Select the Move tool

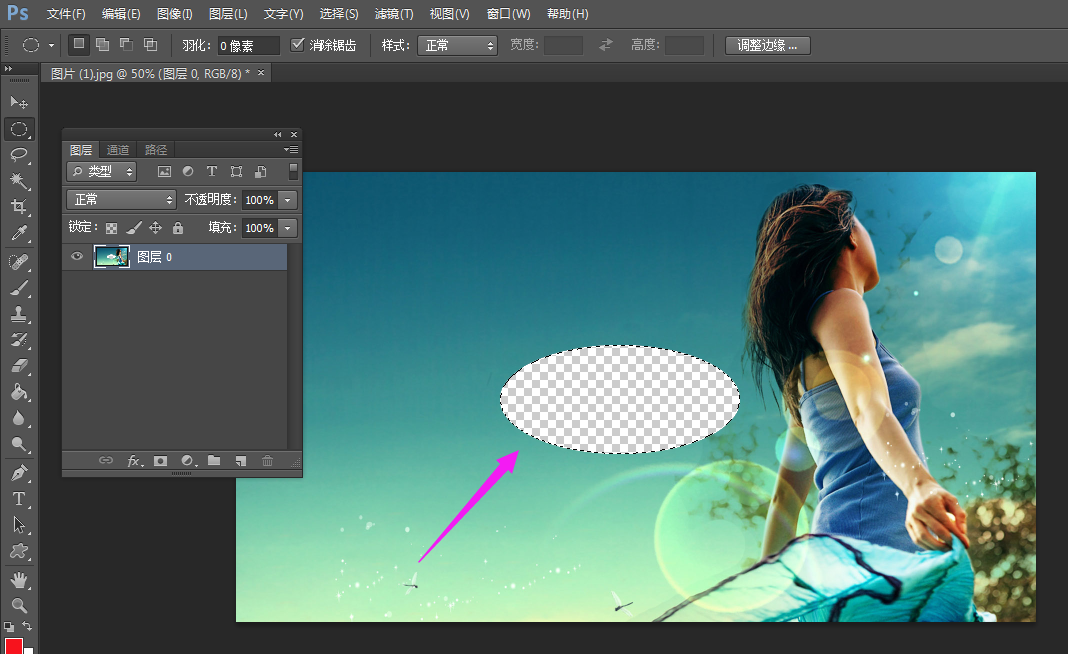coord(19,103)
